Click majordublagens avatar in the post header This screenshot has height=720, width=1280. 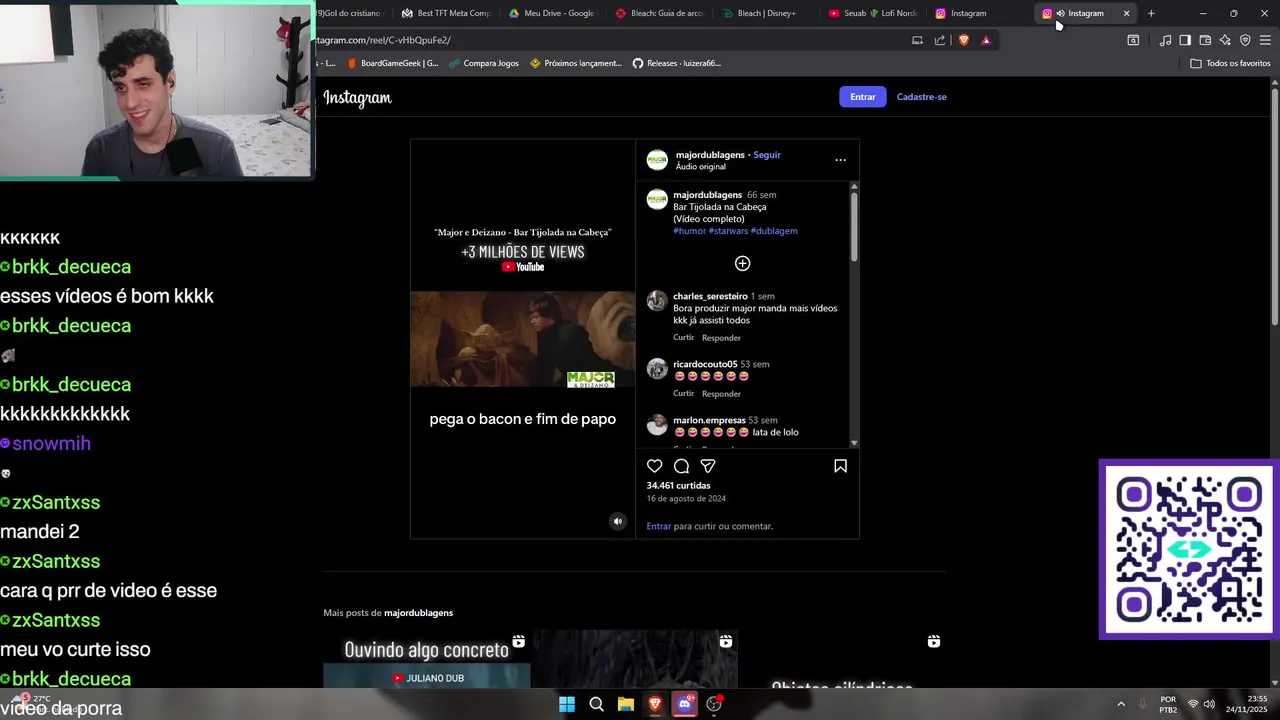(x=657, y=160)
